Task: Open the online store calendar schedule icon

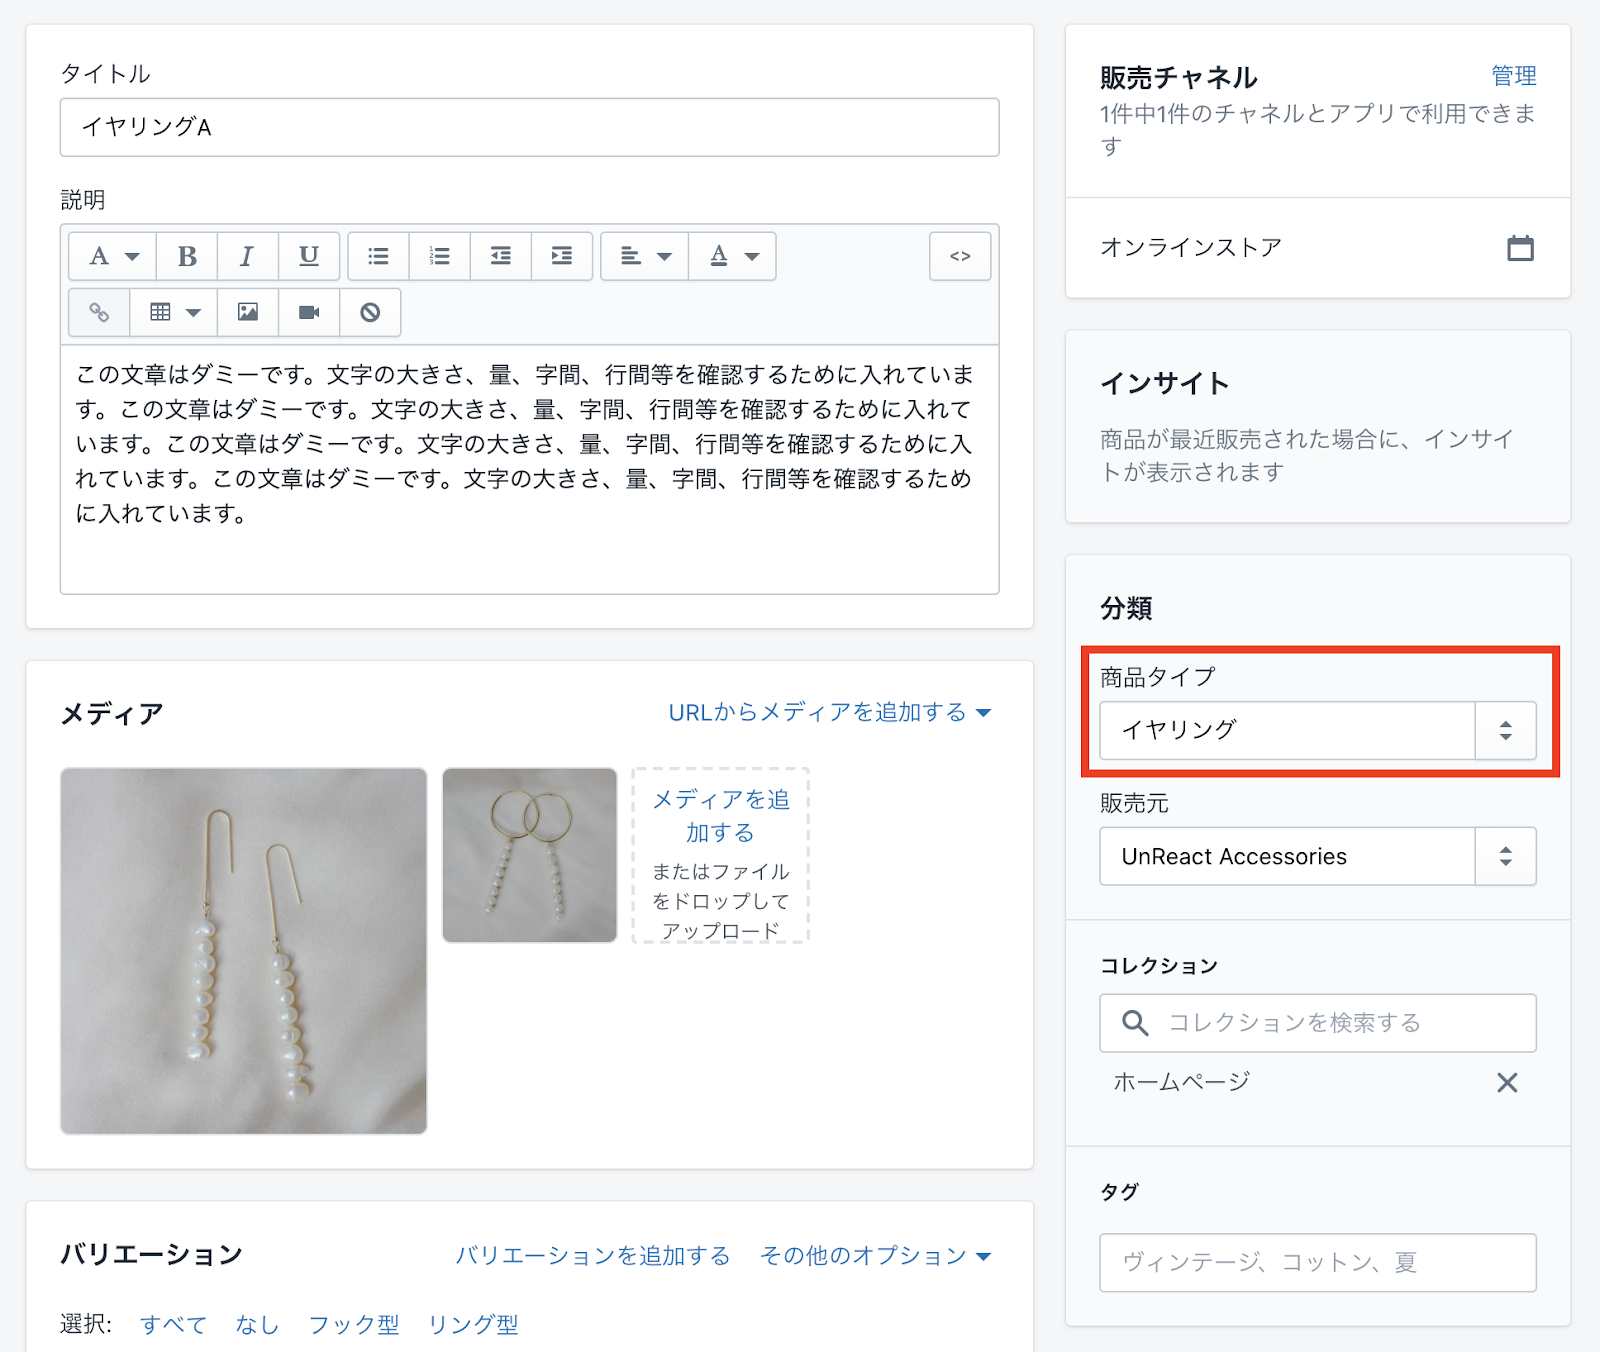Action: pos(1520,248)
